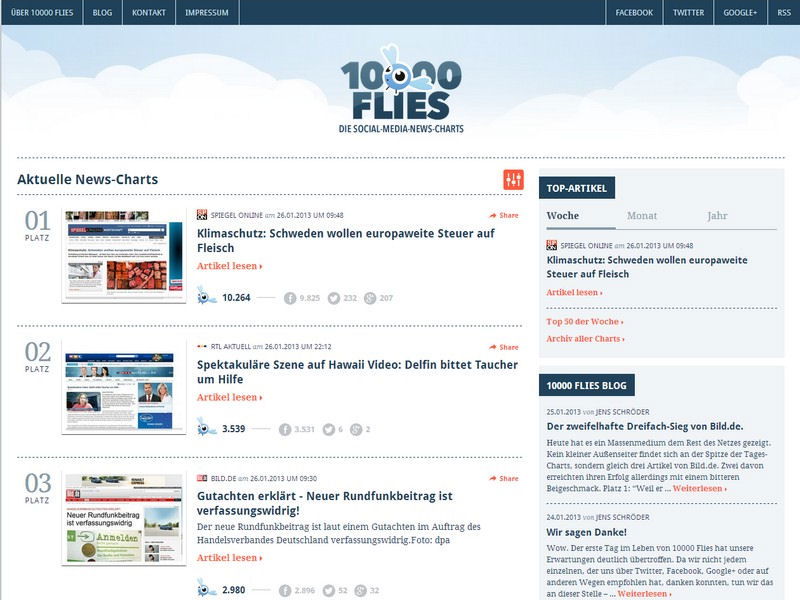The image size is (800, 600).
Task: Share the Hawaii Delfin article
Action: click(504, 347)
